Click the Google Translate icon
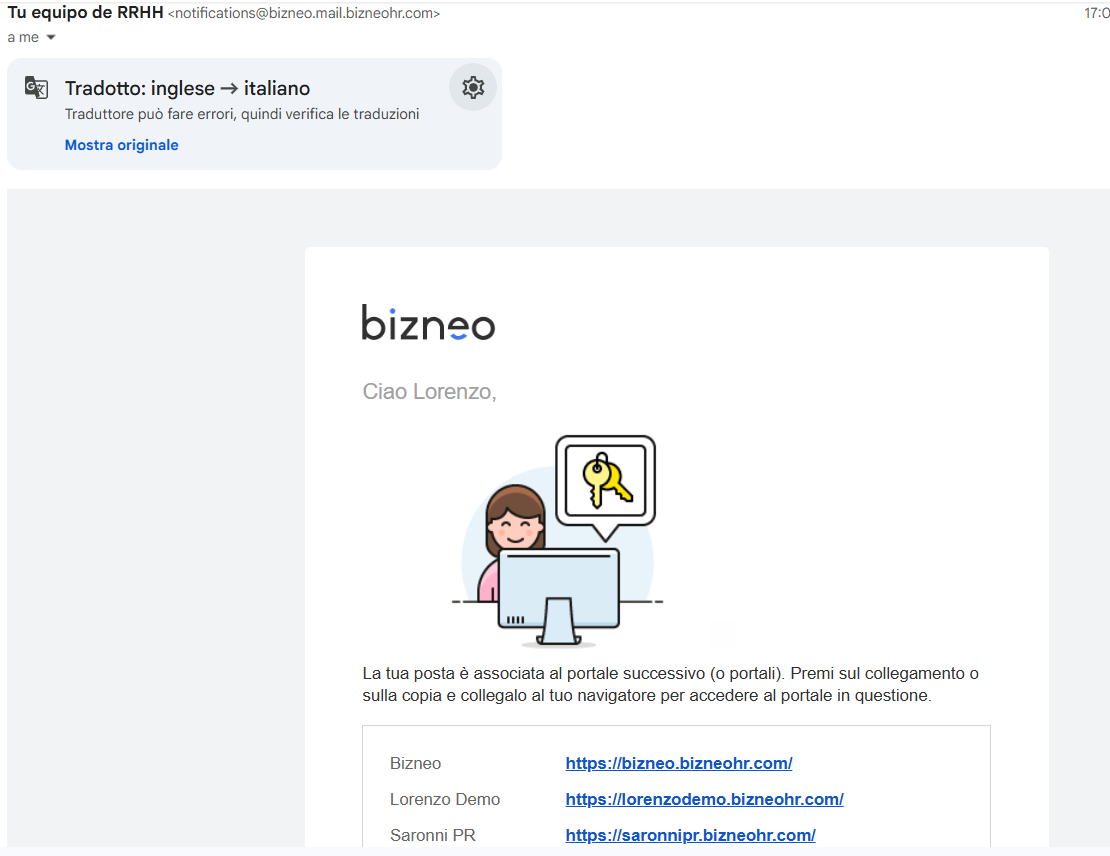 tap(36, 88)
